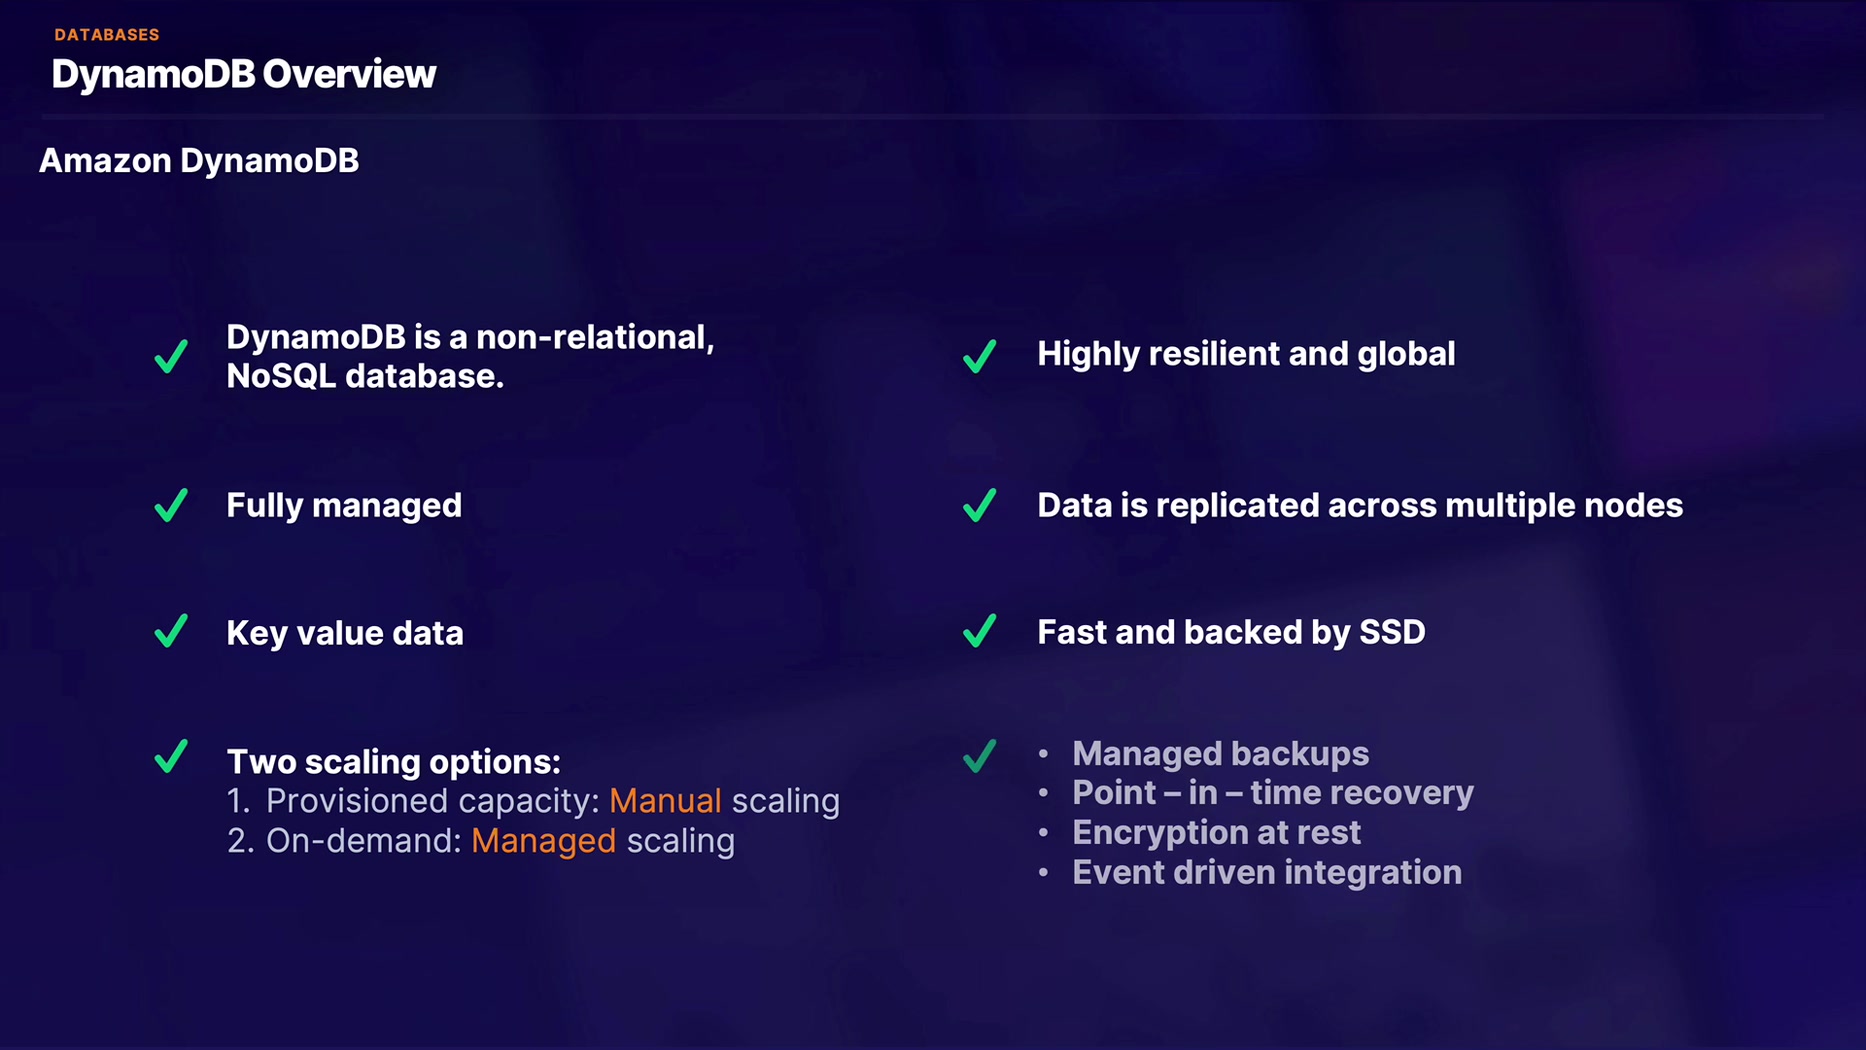This screenshot has height=1050, width=1866.
Task: Click the checkmark beside Data is replicated text
Action: point(979,505)
